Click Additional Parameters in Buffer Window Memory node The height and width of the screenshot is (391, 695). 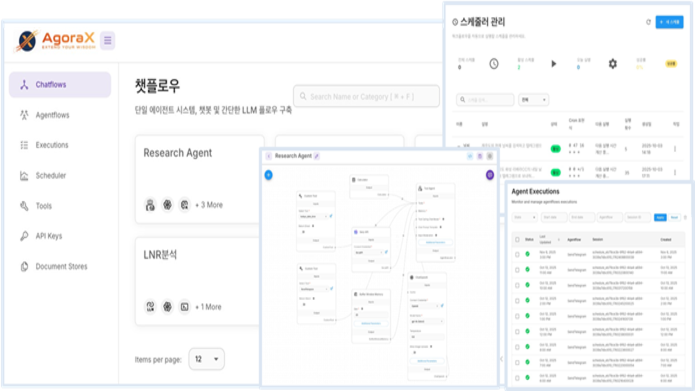371,324
